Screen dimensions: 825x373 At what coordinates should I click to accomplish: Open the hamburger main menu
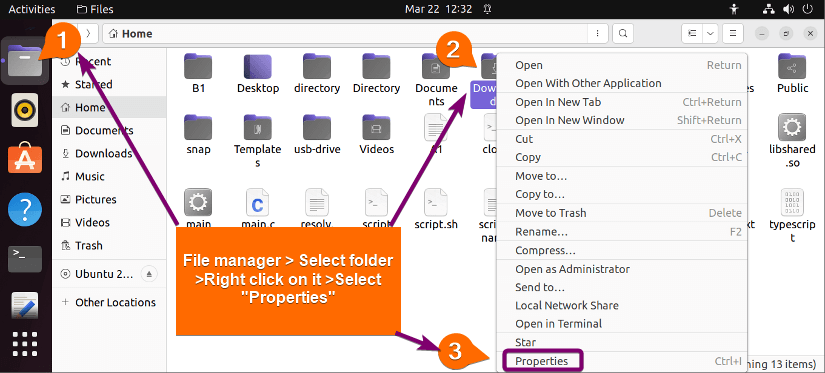(732, 34)
